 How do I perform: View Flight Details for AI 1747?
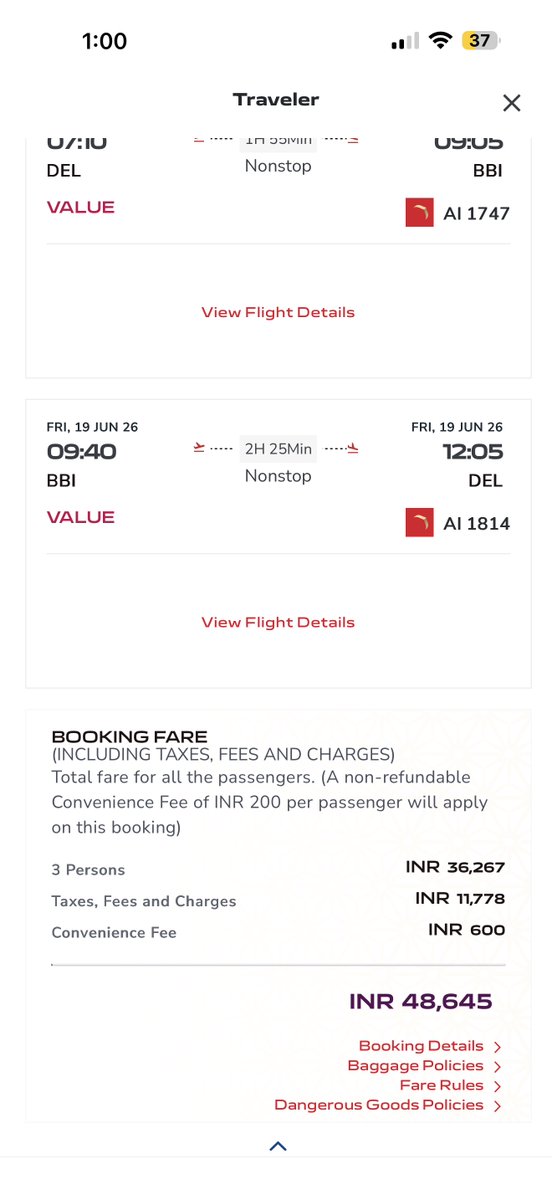tap(278, 312)
